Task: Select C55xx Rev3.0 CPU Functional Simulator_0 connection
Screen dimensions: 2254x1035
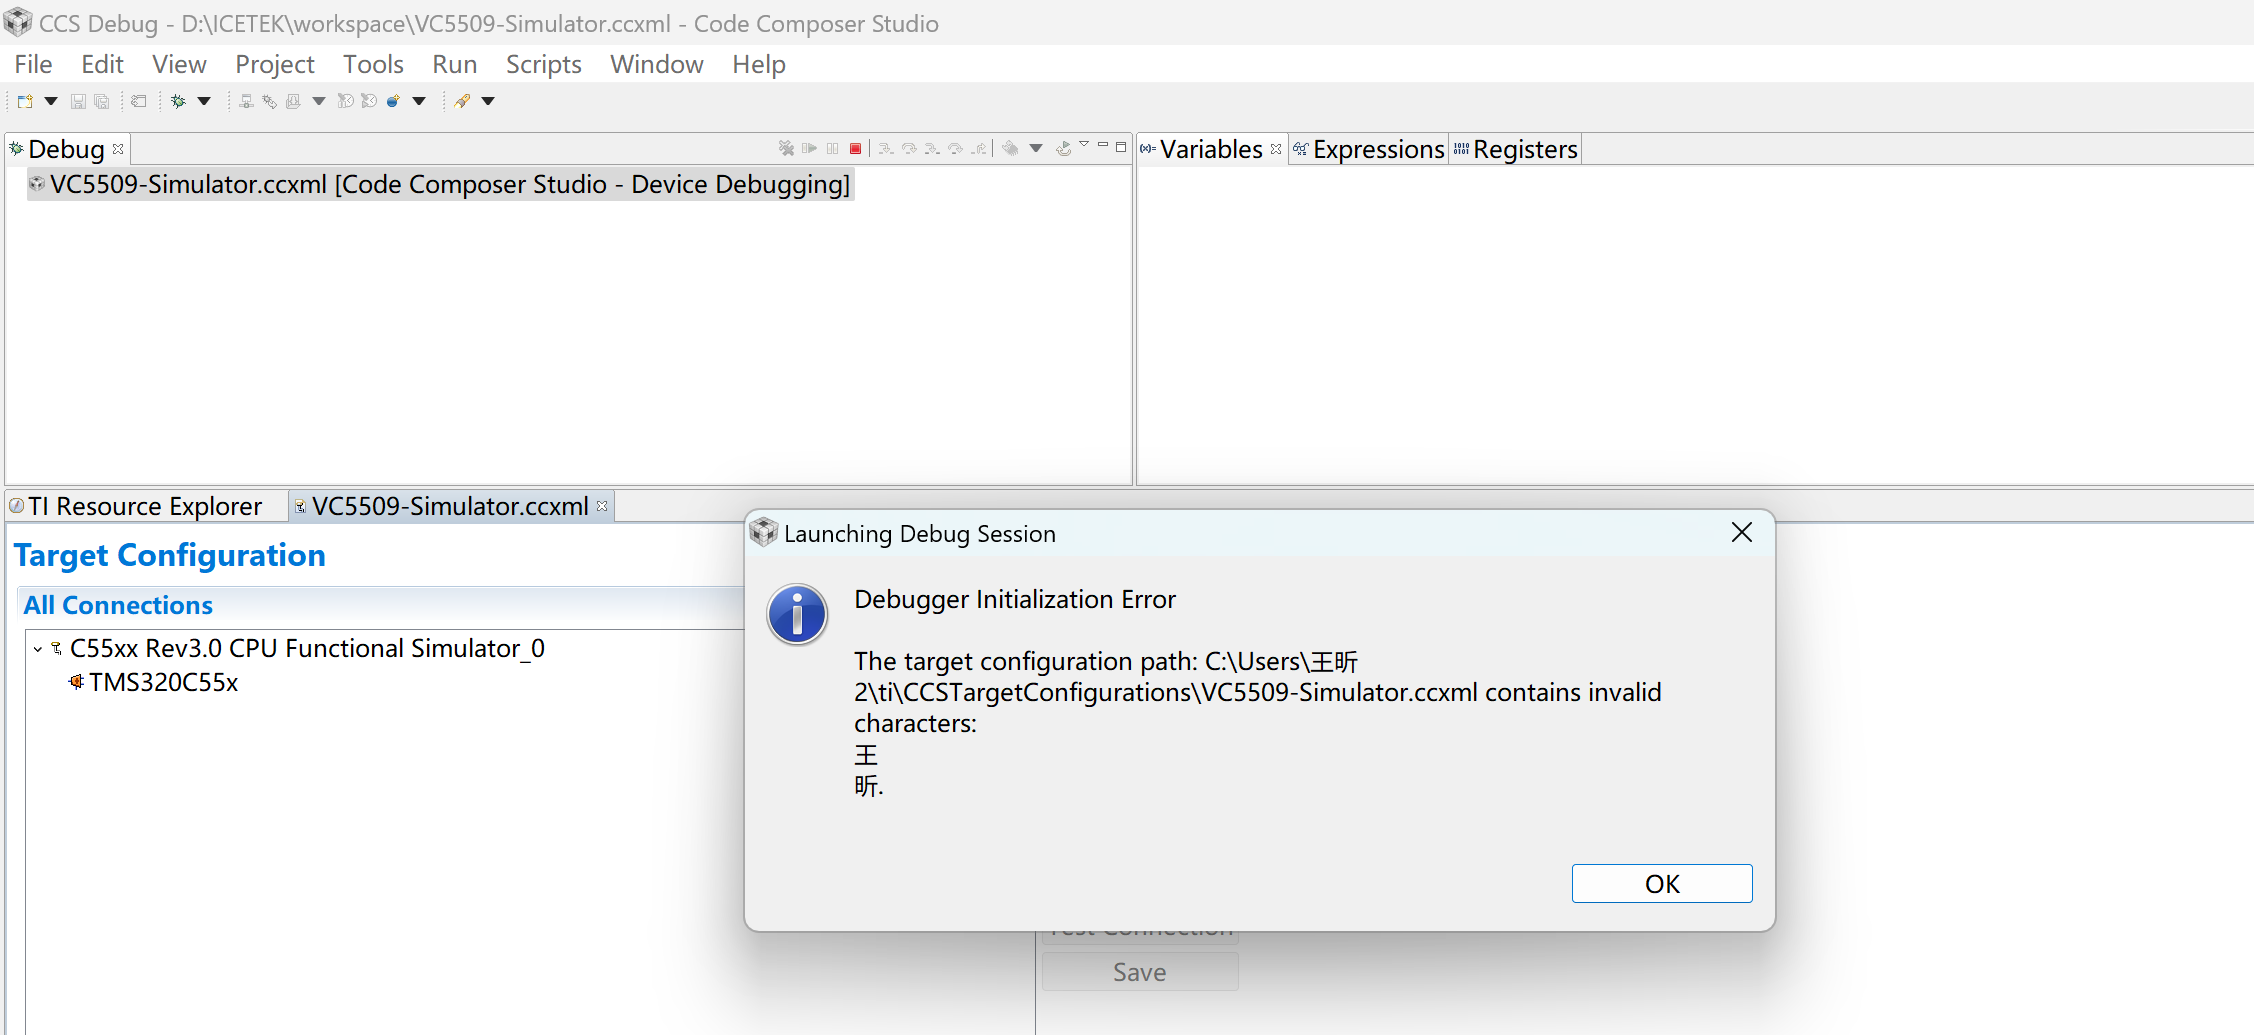Action: pyautogui.click(x=307, y=648)
